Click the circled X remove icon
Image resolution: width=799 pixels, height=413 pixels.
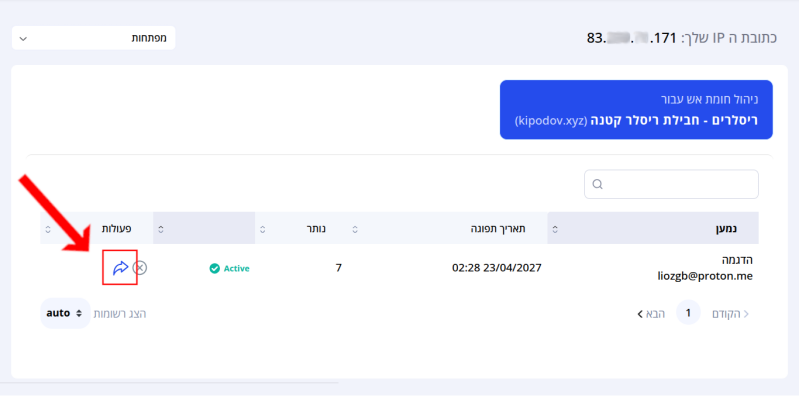click(140, 268)
